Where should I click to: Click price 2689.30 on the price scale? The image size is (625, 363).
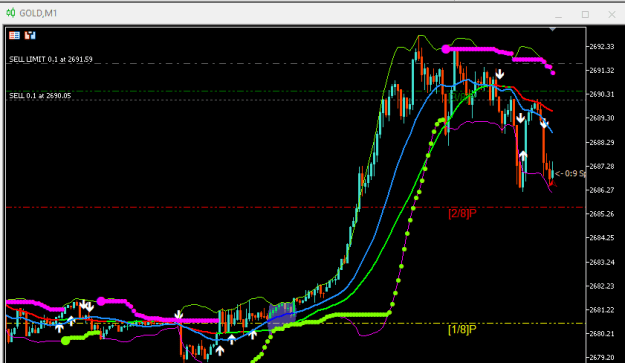coord(601,118)
